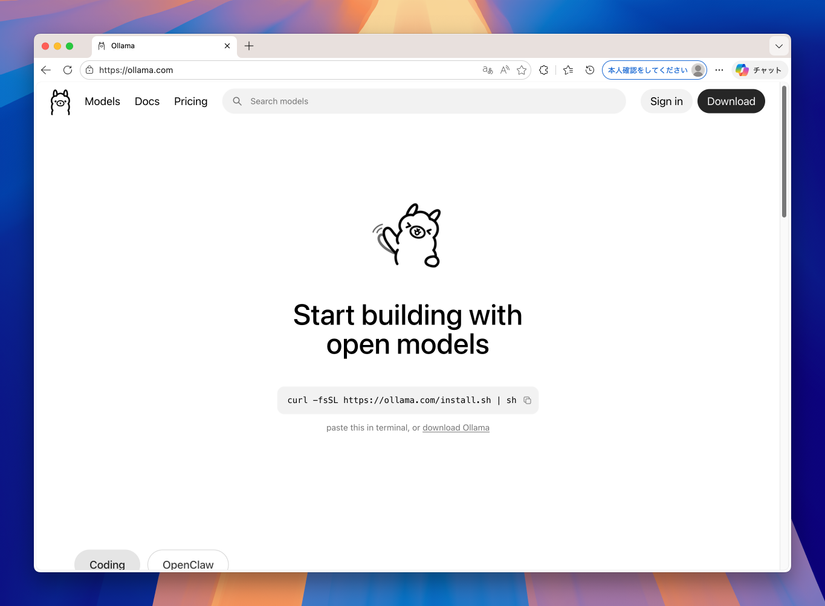Click the magnifier icon in the model search box

pyautogui.click(x=237, y=101)
